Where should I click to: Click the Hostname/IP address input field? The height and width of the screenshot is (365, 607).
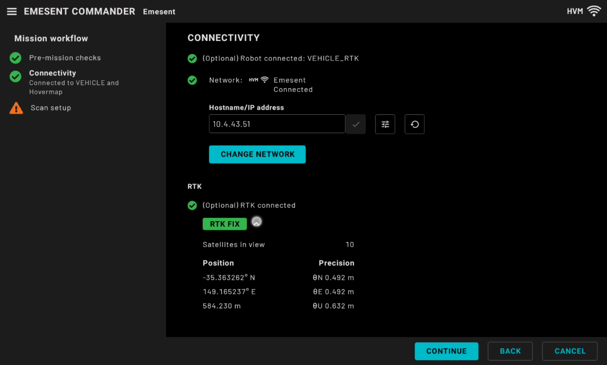tap(277, 124)
